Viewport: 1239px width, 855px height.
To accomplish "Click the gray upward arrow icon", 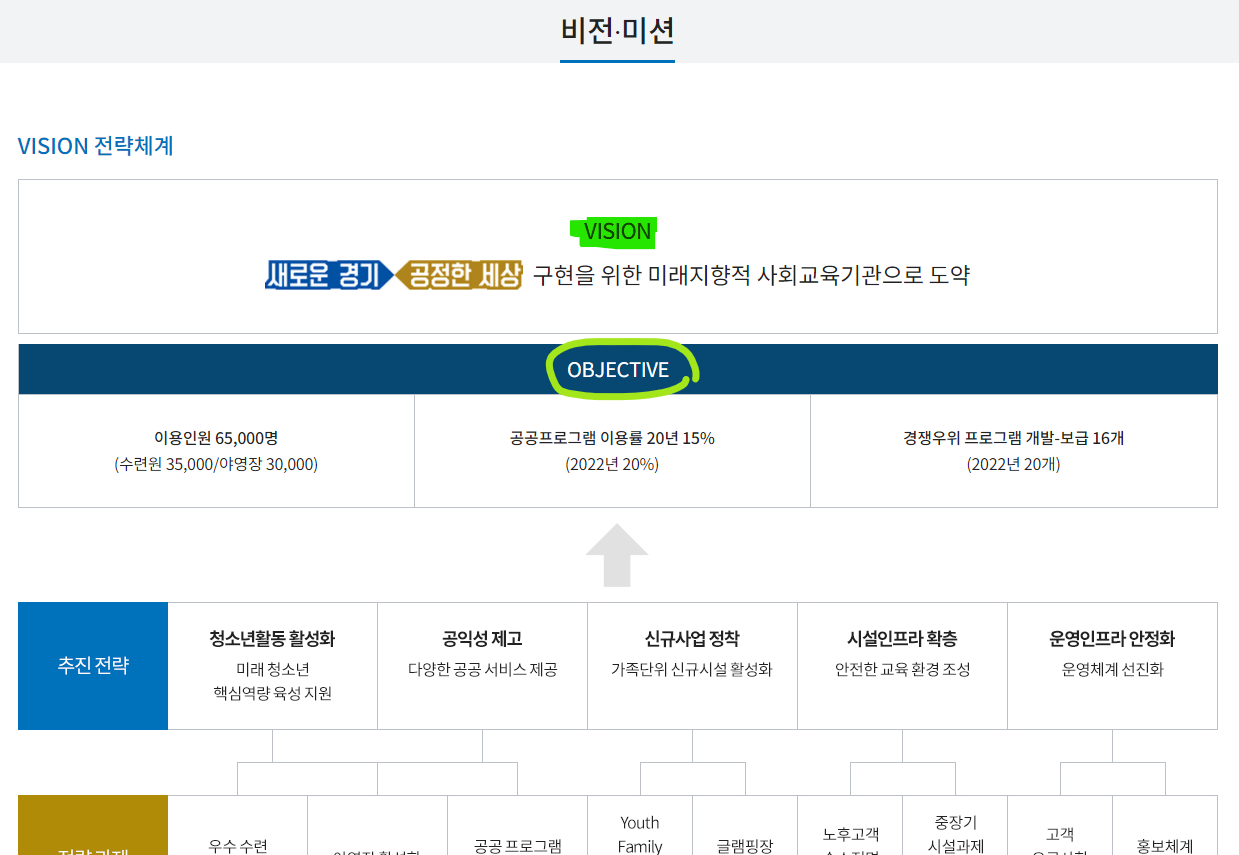I will pyautogui.click(x=617, y=555).
